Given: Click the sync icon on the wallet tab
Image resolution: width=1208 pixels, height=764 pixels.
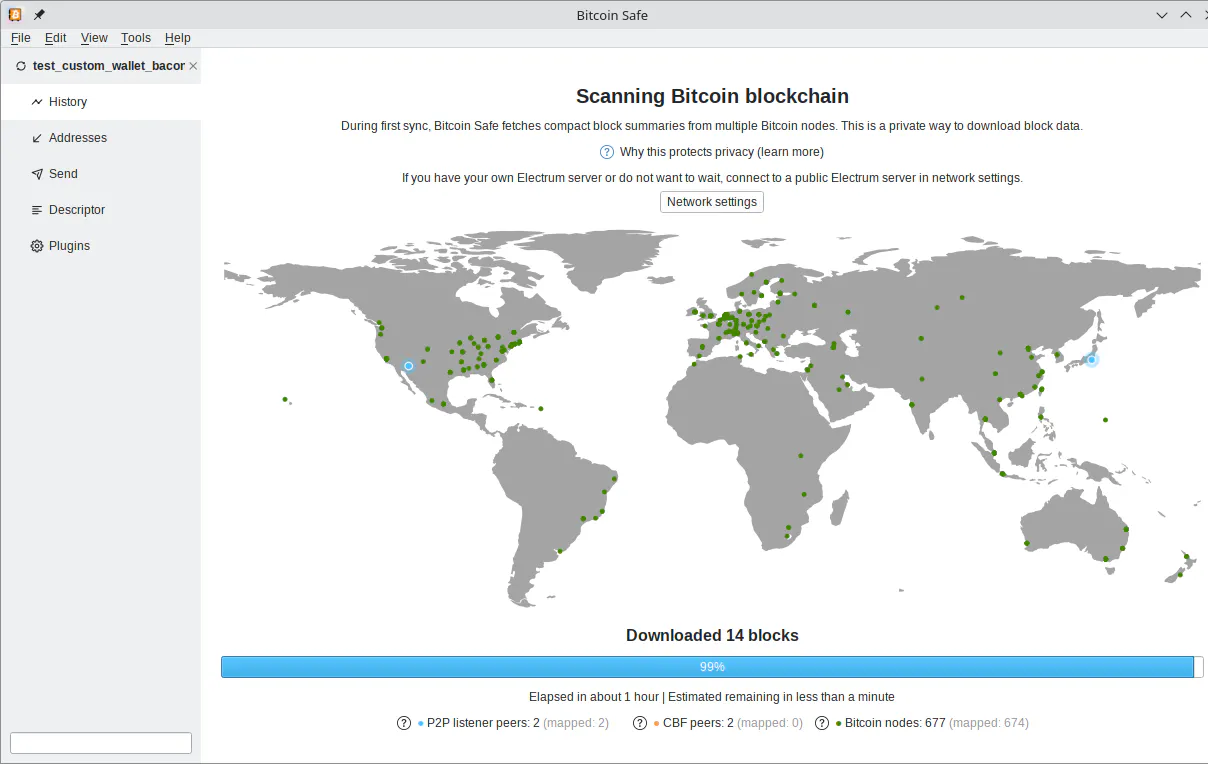Looking at the screenshot, I should point(21,66).
